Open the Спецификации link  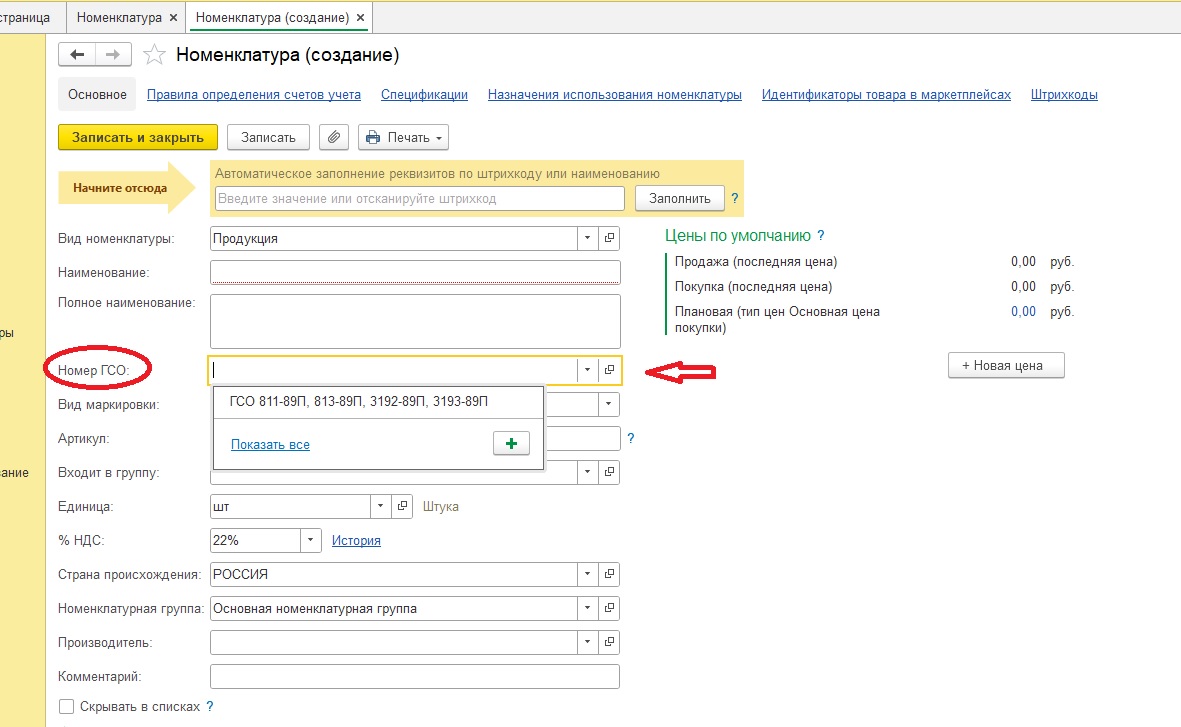424,94
